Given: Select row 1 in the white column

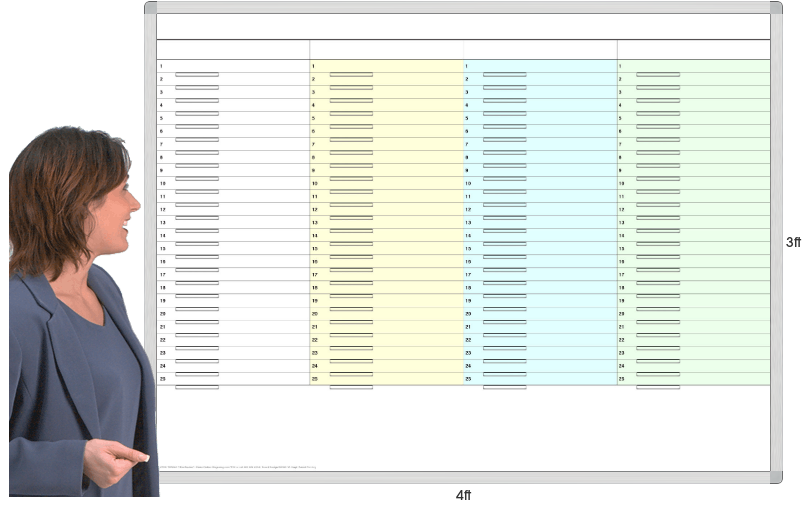Looking at the screenshot, I should coord(233,66).
